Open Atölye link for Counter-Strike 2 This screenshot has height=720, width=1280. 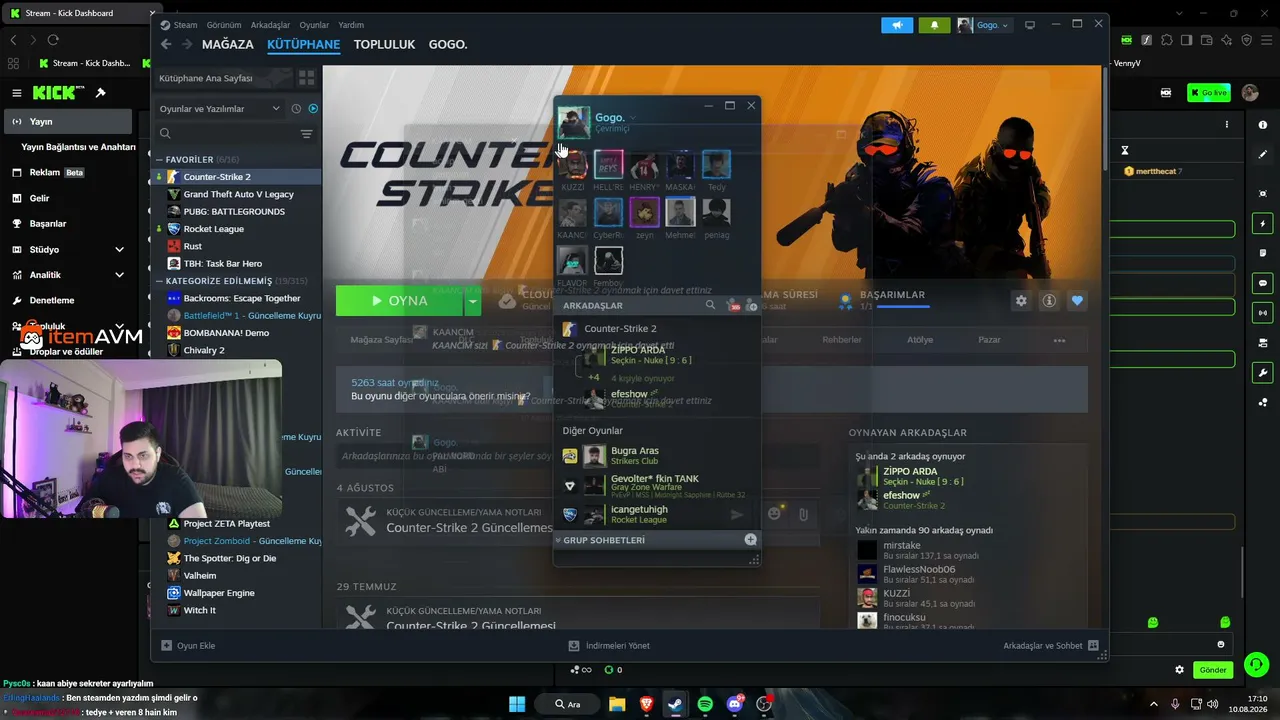[x=920, y=340]
